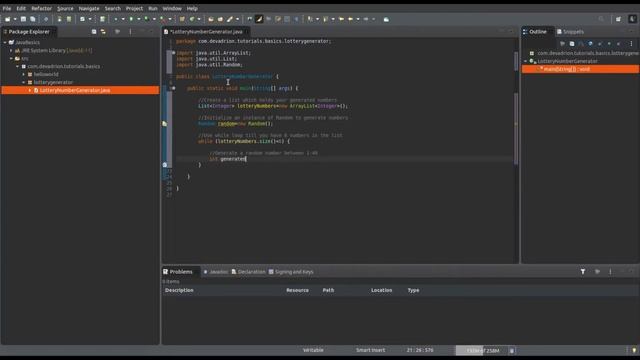Image resolution: width=640 pixels, height=360 pixels.
Task: Click the heap status memory bar
Action: 482,350
